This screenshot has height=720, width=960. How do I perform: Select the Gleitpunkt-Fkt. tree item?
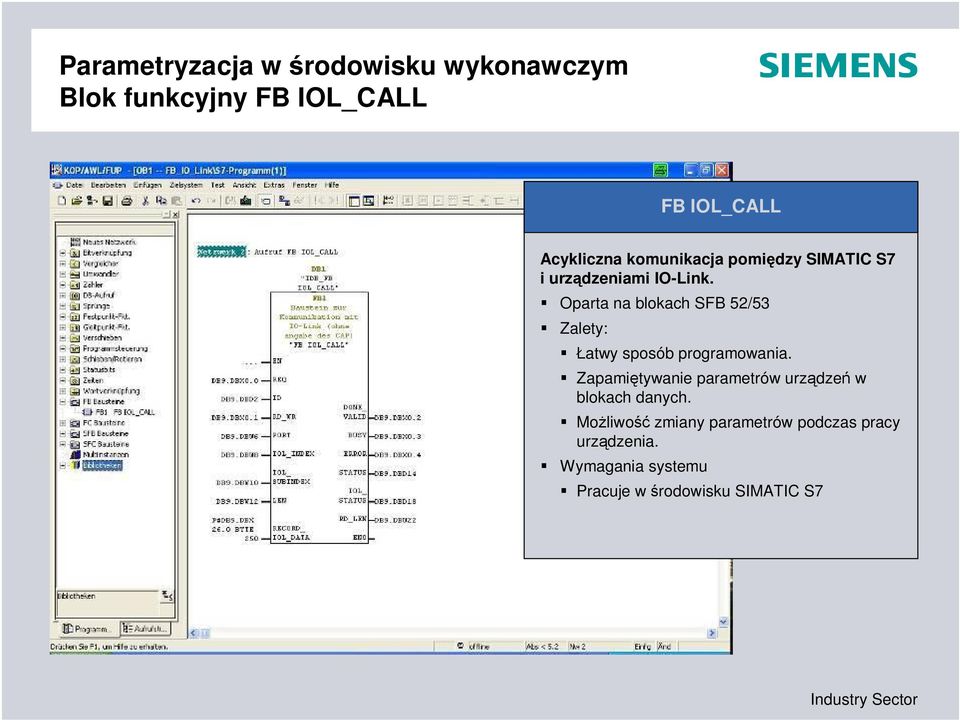click(x=107, y=327)
